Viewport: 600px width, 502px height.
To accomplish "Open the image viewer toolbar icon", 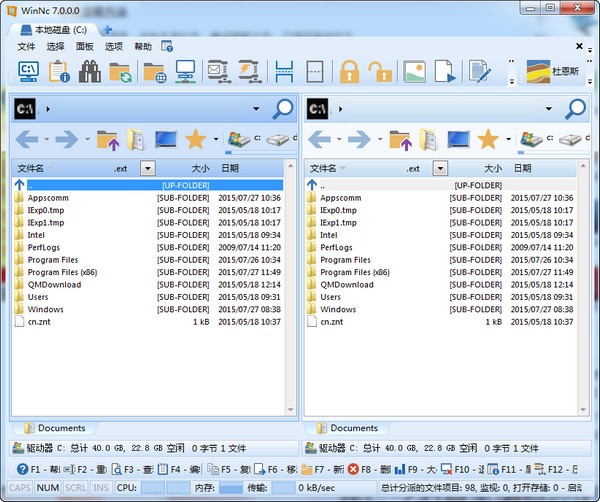I will coord(414,72).
